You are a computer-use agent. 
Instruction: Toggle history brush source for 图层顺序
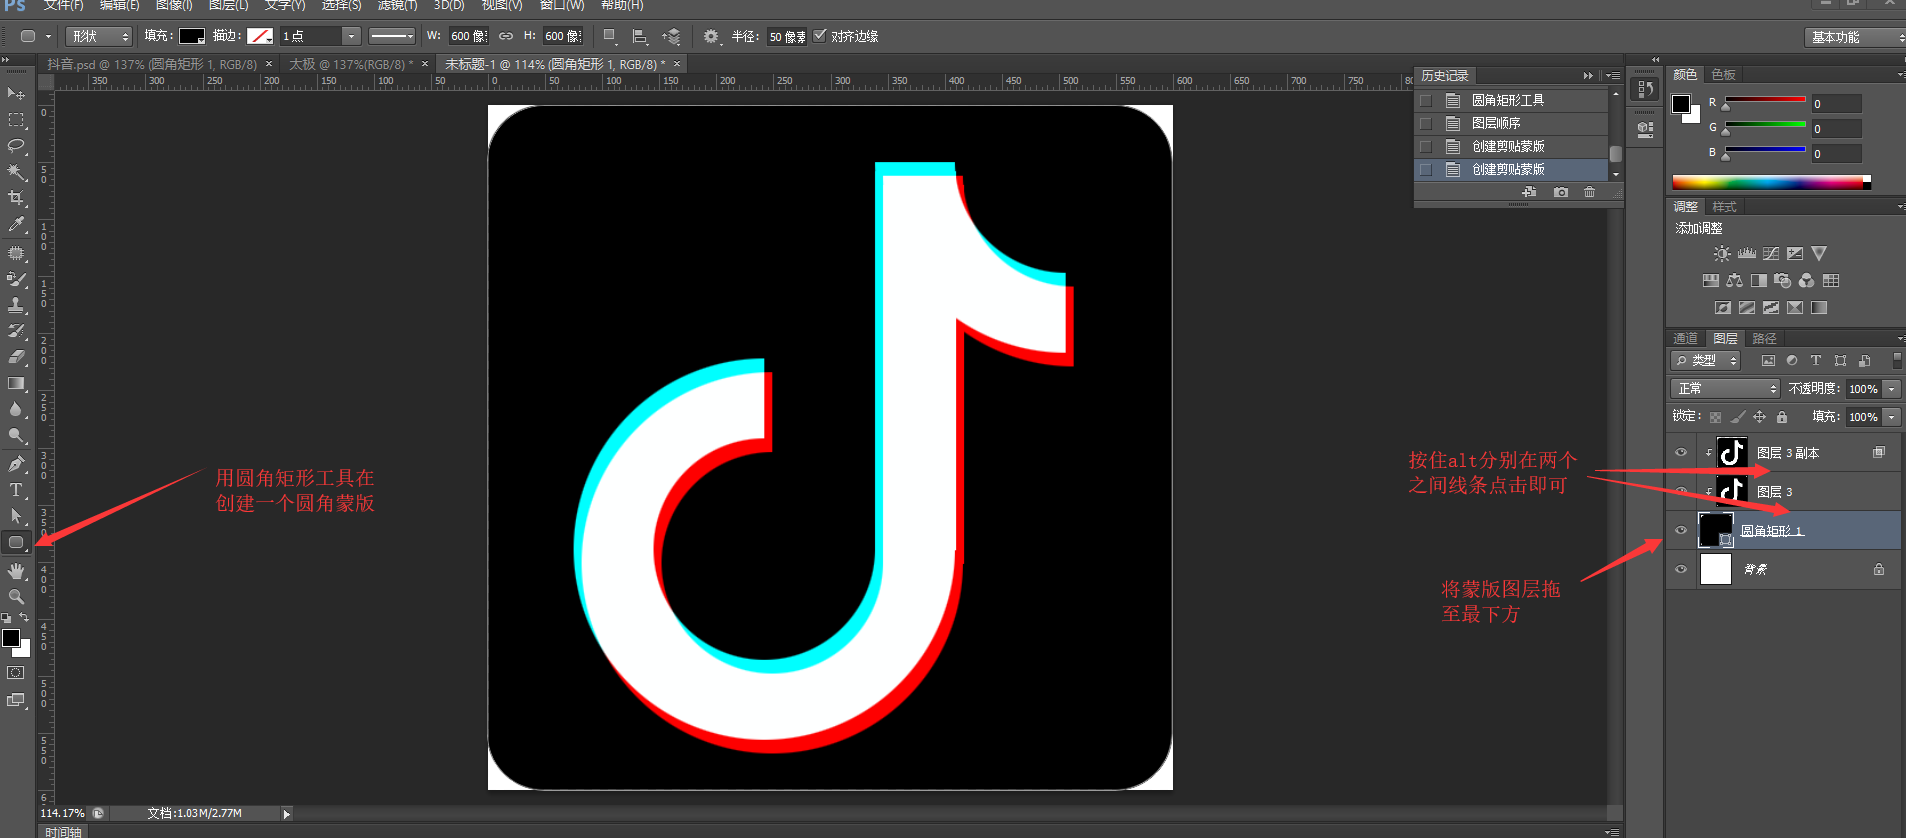[1426, 123]
